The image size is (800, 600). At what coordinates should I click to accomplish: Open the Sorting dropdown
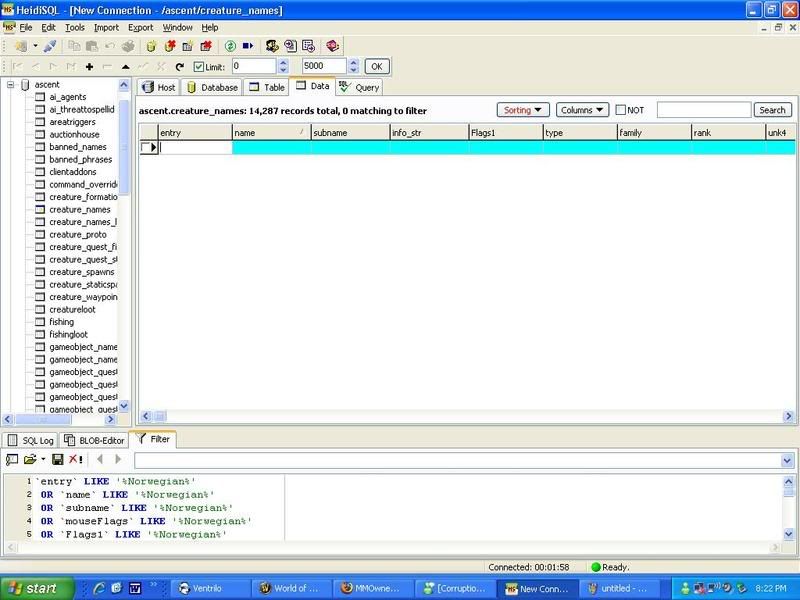click(x=523, y=110)
